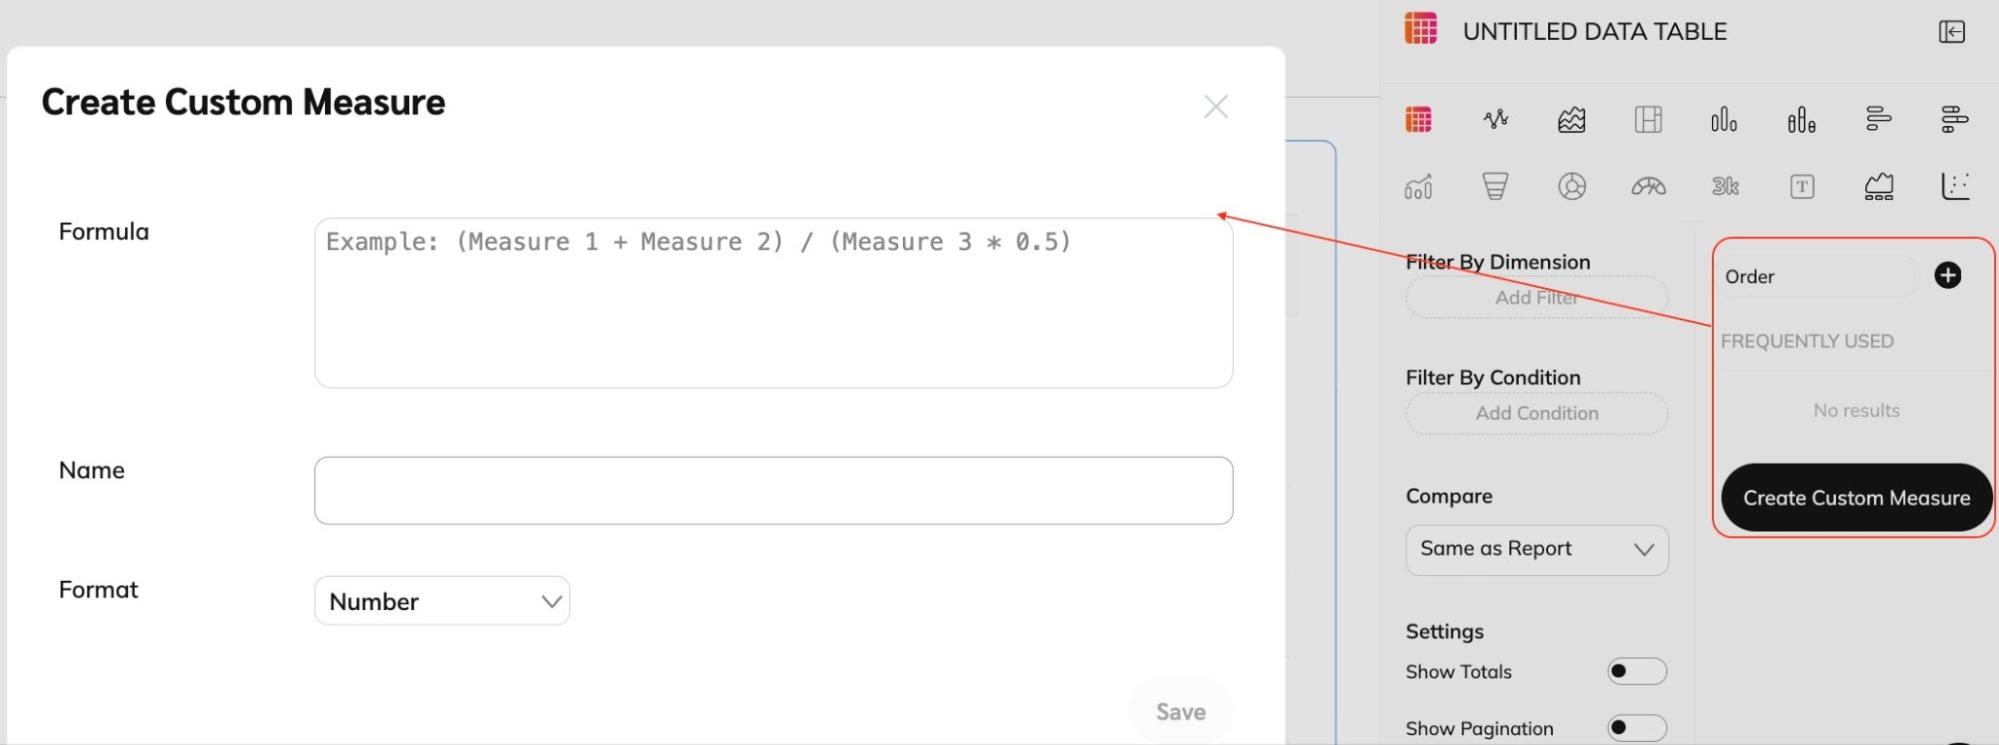Select the line chart visualization icon
1999x745 pixels.
(1495, 120)
